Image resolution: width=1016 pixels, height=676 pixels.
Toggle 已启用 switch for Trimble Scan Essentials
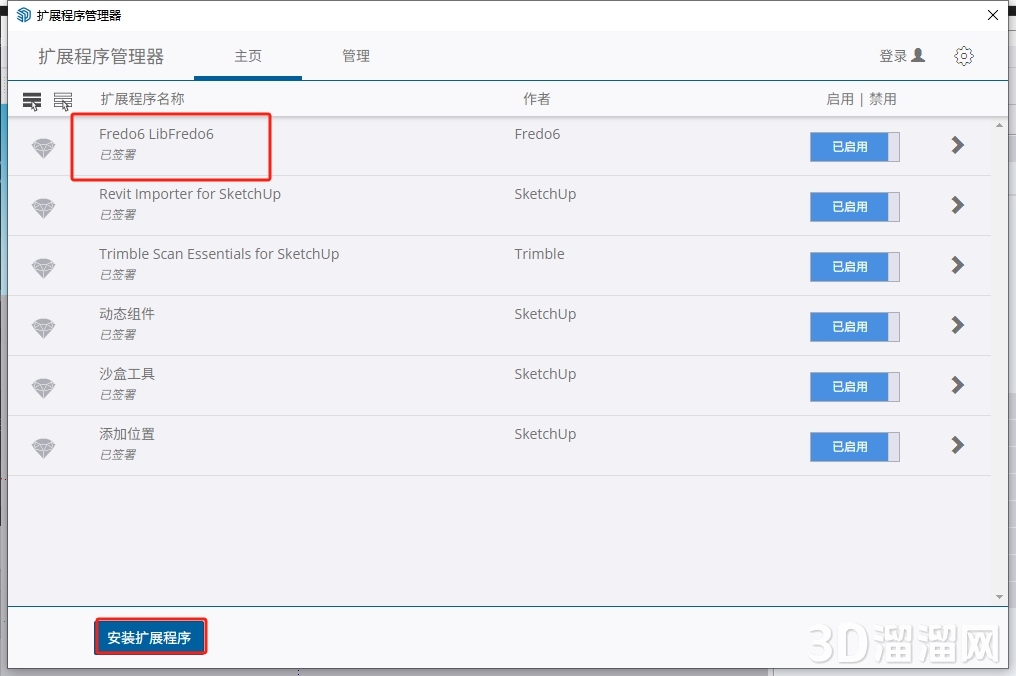pos(854,267)
